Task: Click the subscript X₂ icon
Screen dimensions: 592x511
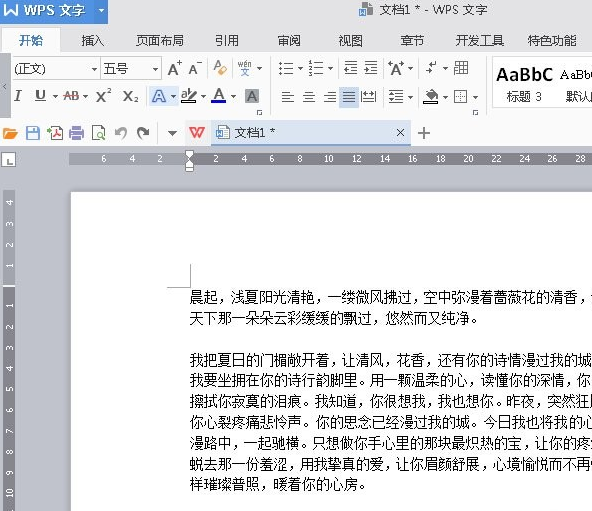Action: click(130, 96)
